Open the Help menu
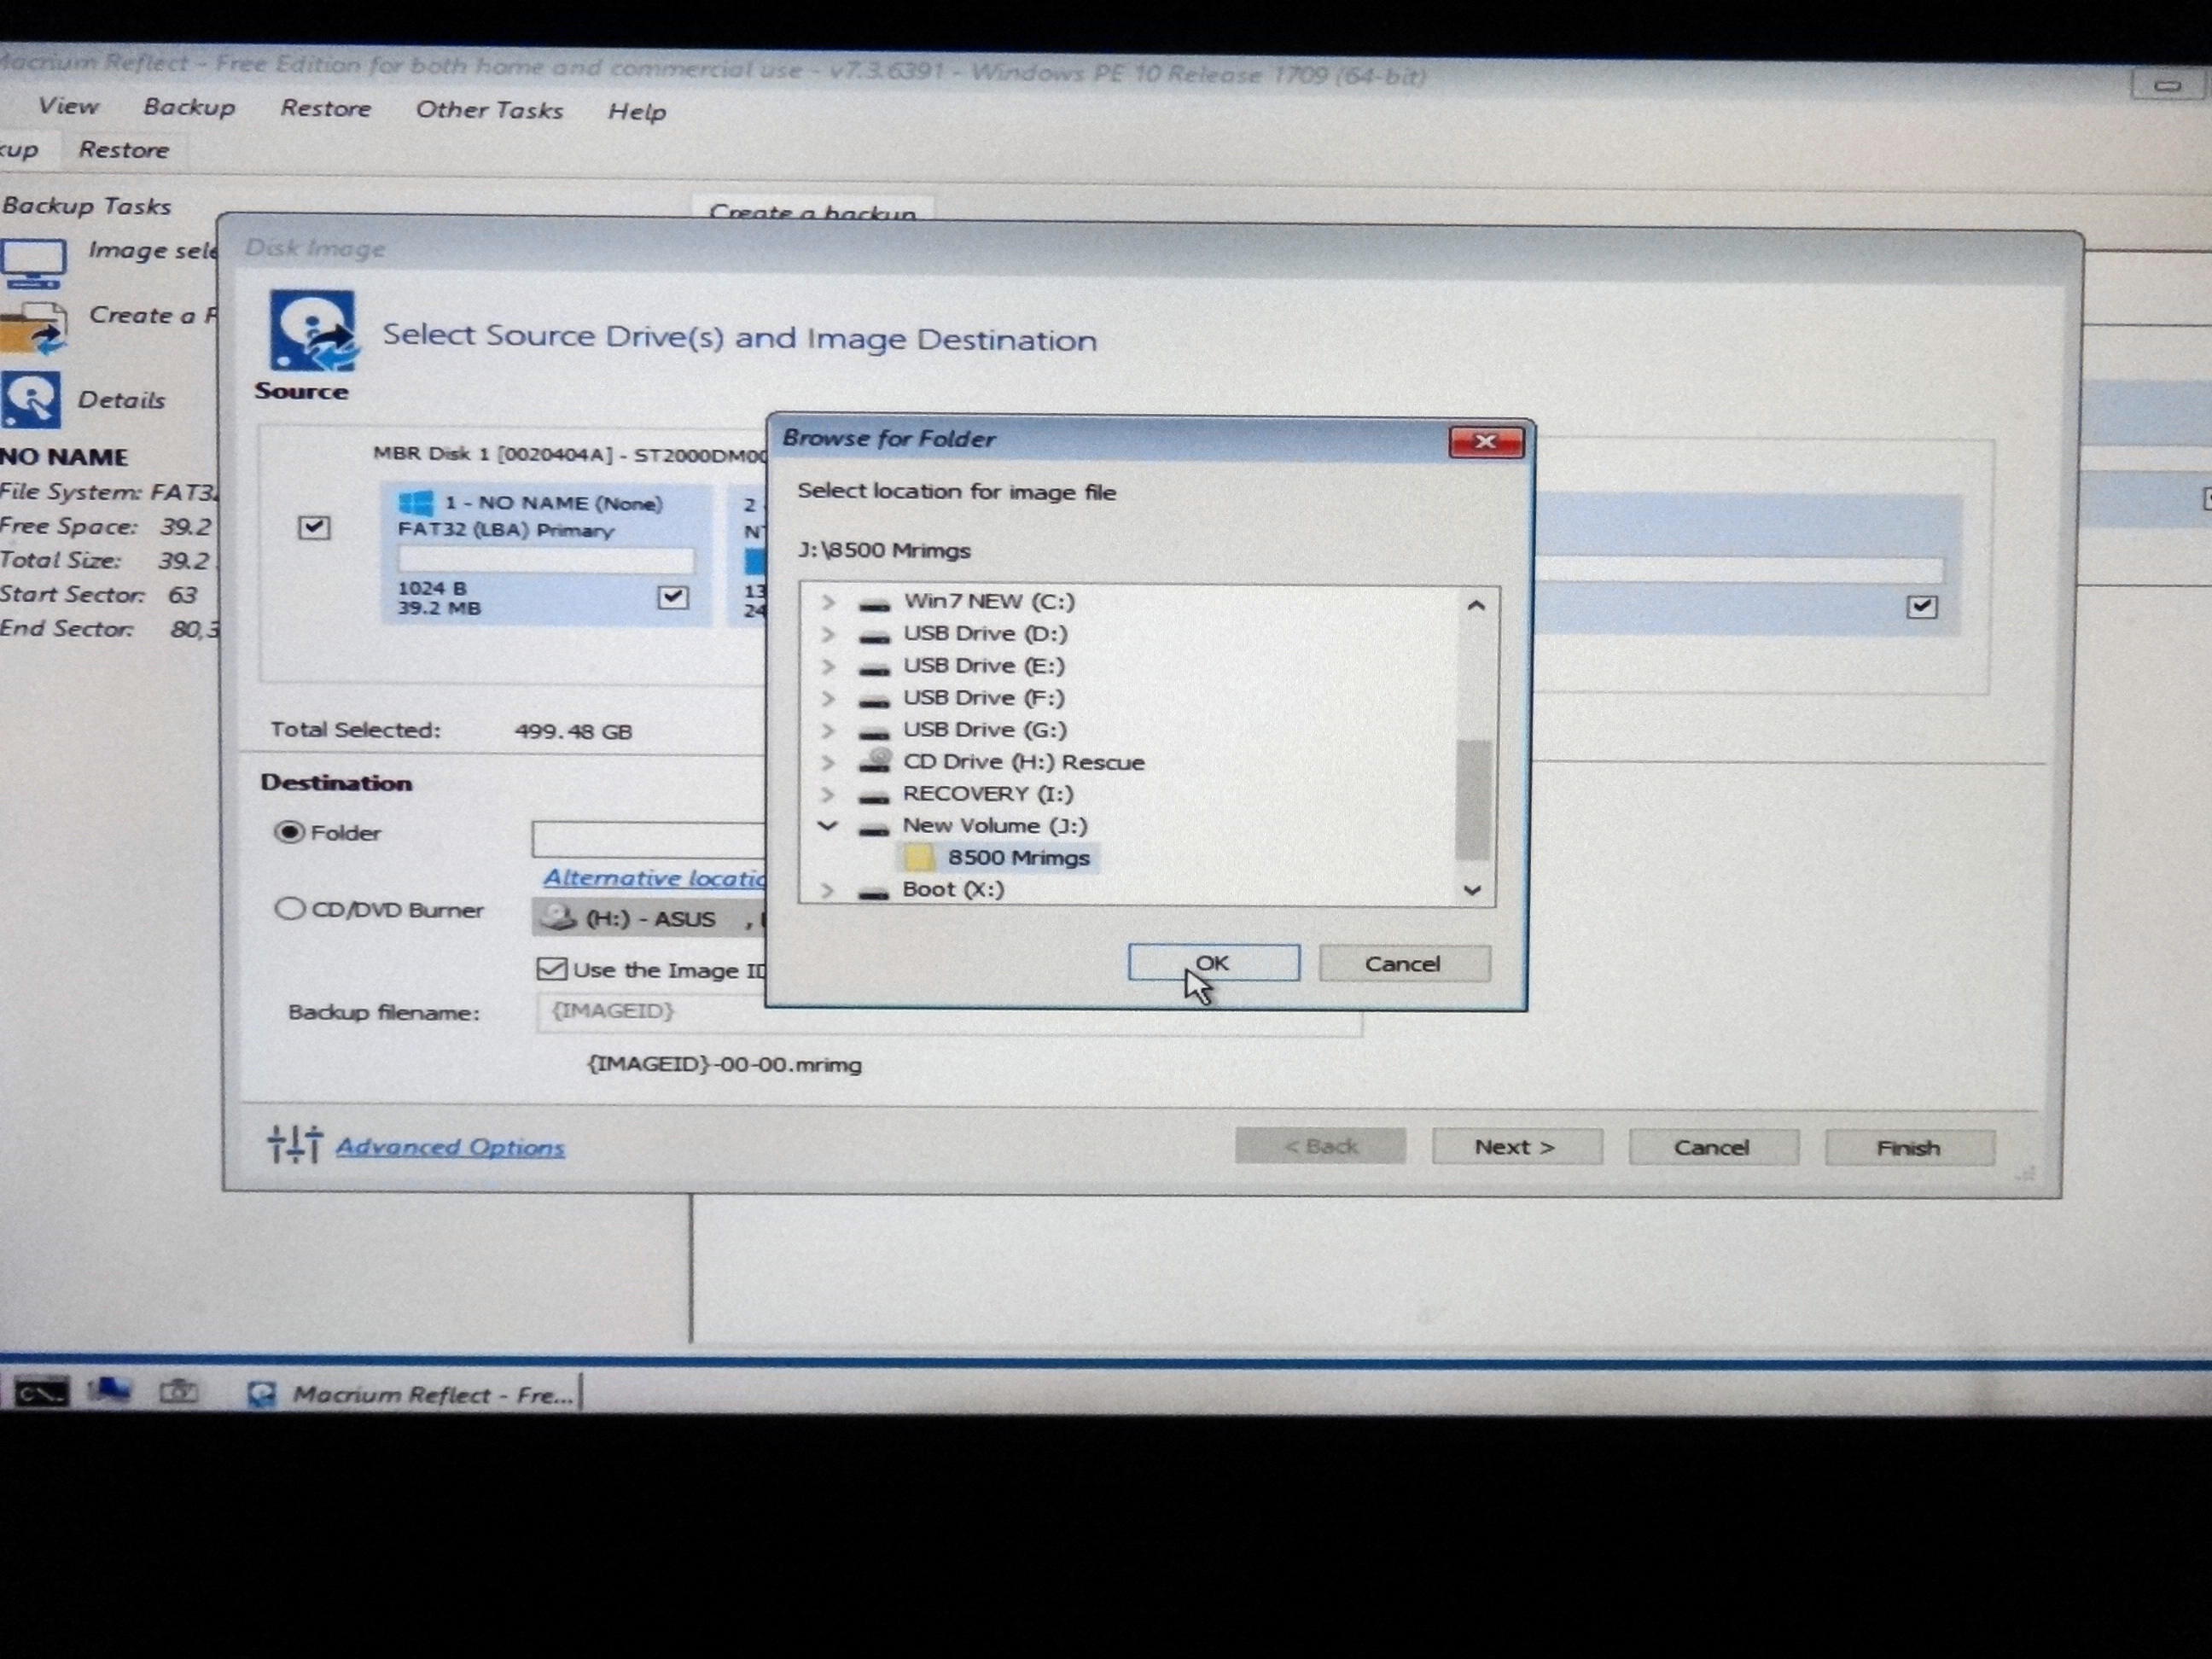Viewport: 2212px width, 1659px height. (636, 111)
